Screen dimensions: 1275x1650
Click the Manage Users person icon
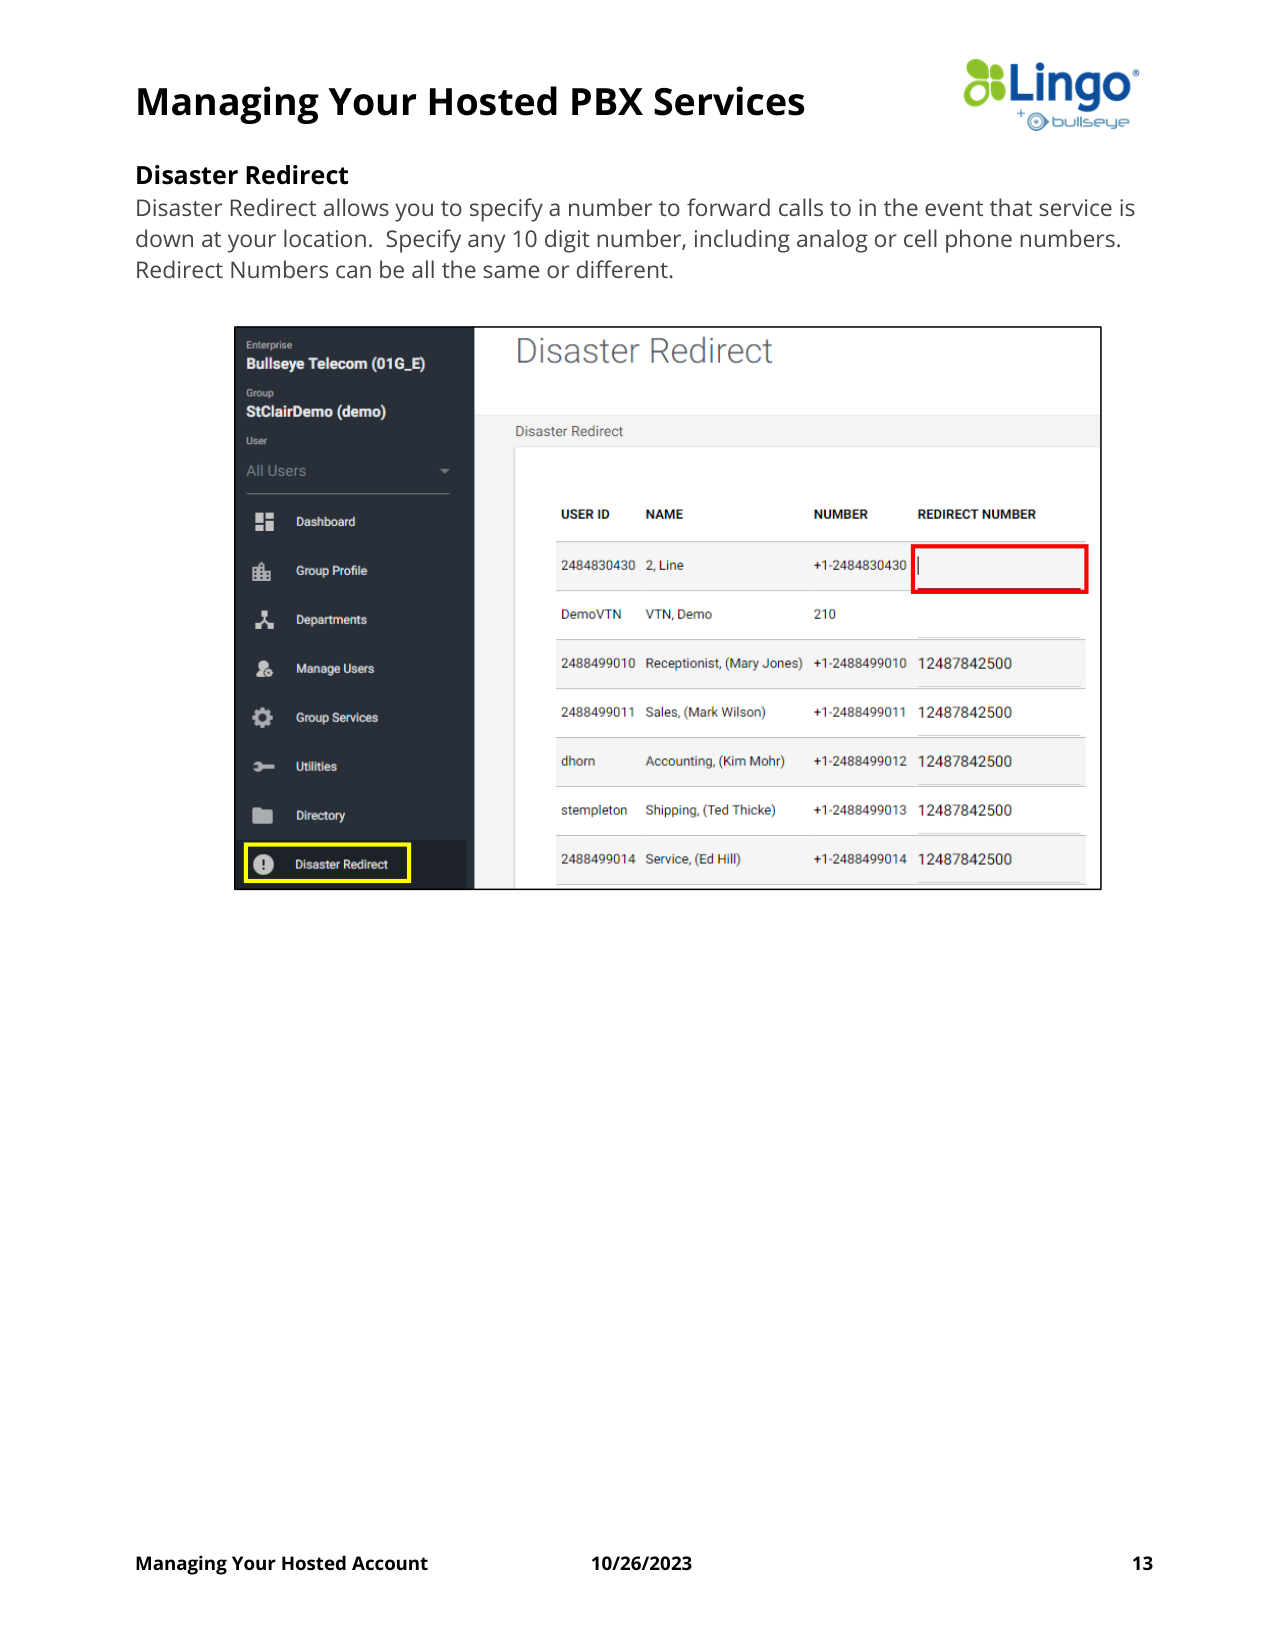(x=264, y=669)
